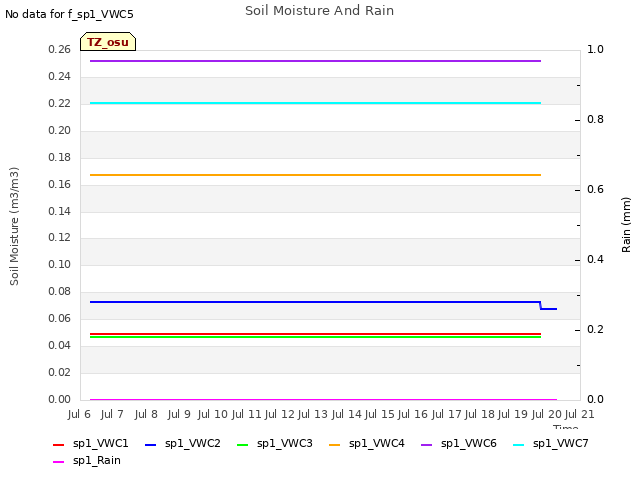The height and width of the screenshot is (480, 640).
Task: Click the 0.8 right axis tick label
Action: click(596, 119)
